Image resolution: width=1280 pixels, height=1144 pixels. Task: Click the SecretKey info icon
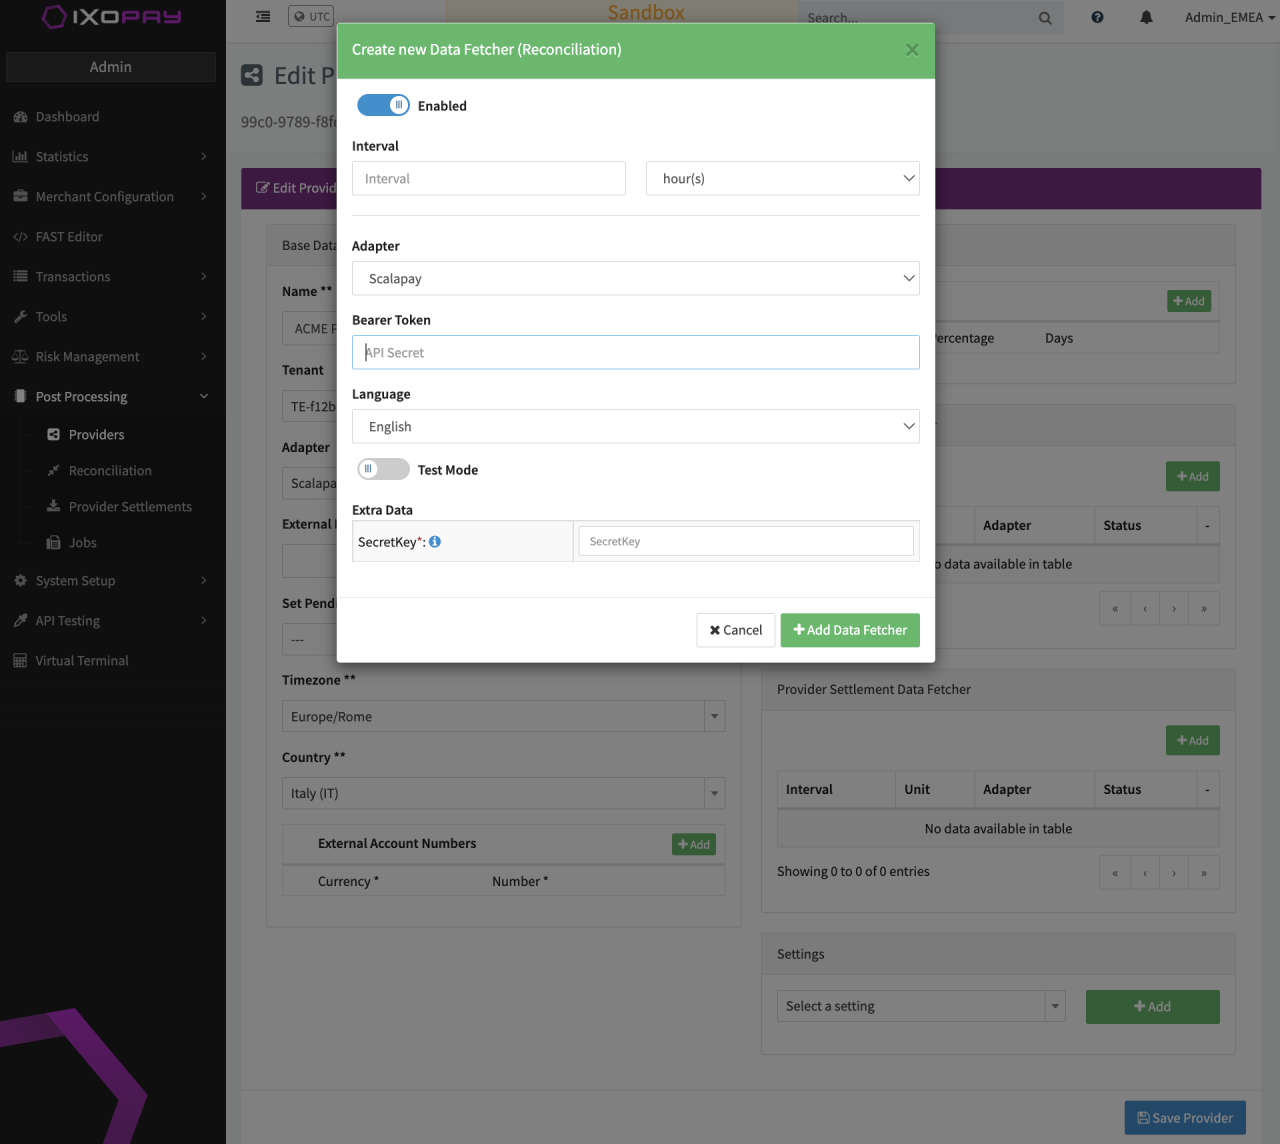[435, 542]
